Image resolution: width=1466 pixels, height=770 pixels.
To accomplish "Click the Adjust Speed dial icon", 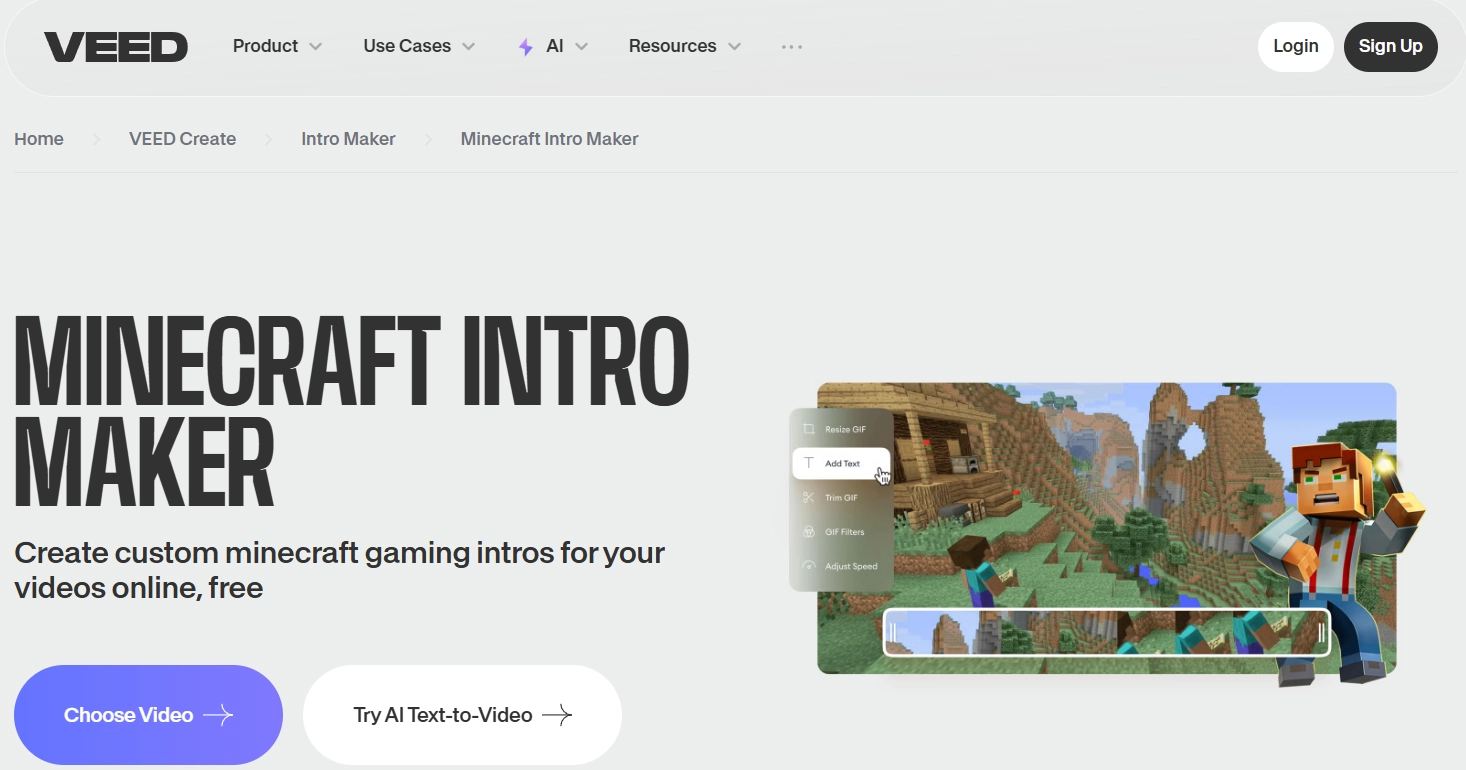I will [x=810, y=565].
